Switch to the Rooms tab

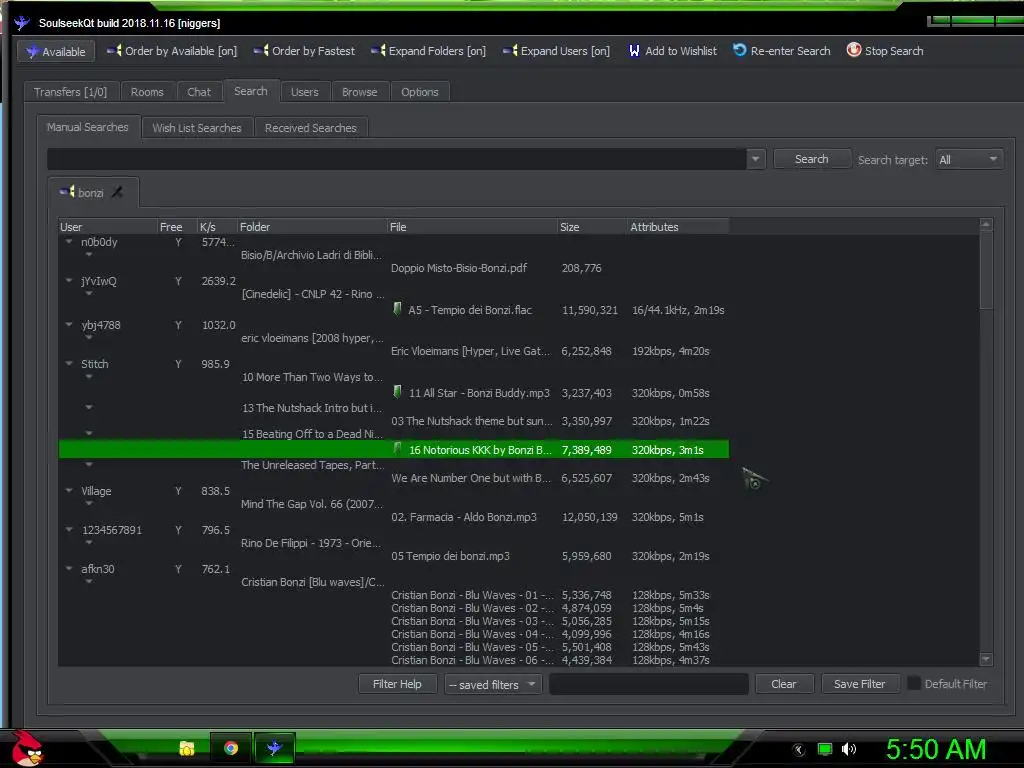(147, 92)
